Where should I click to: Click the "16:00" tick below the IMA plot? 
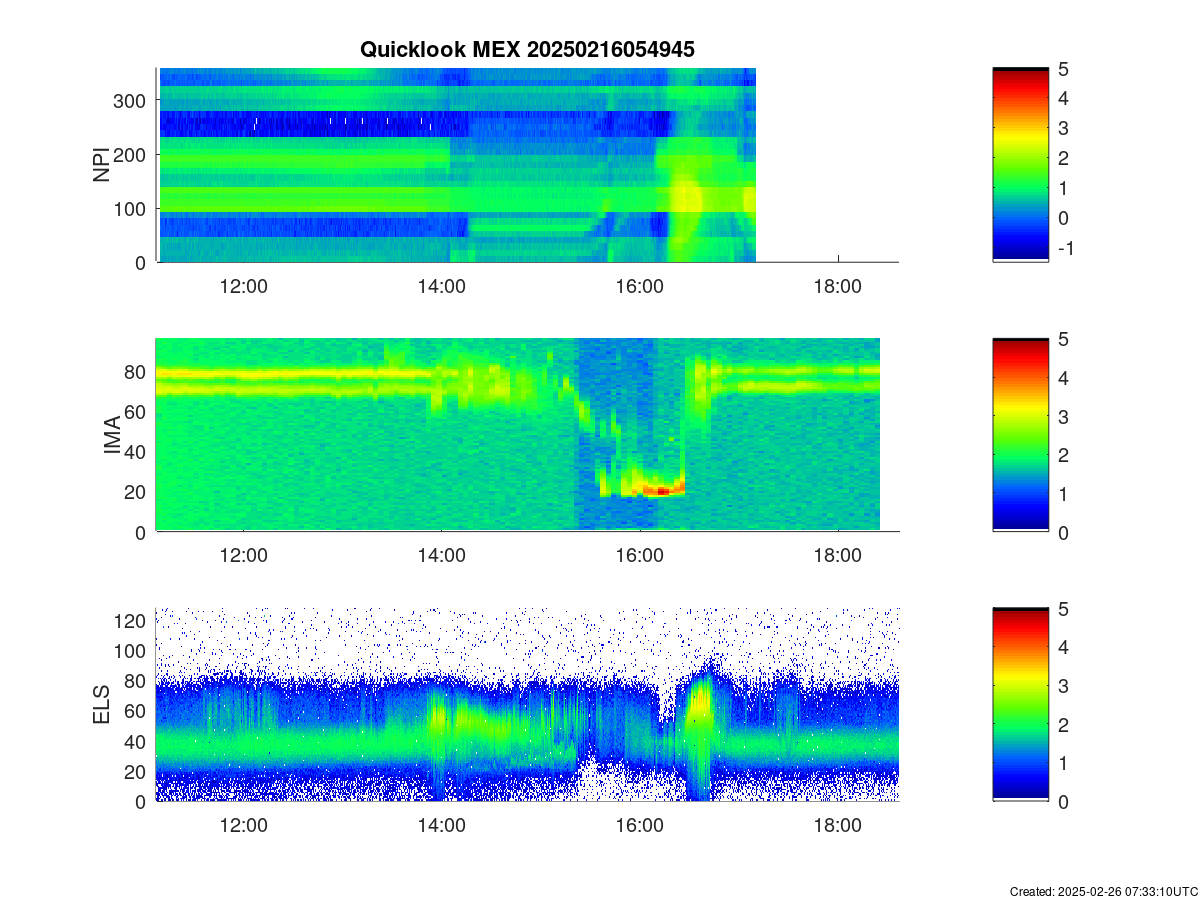point(640,556)
